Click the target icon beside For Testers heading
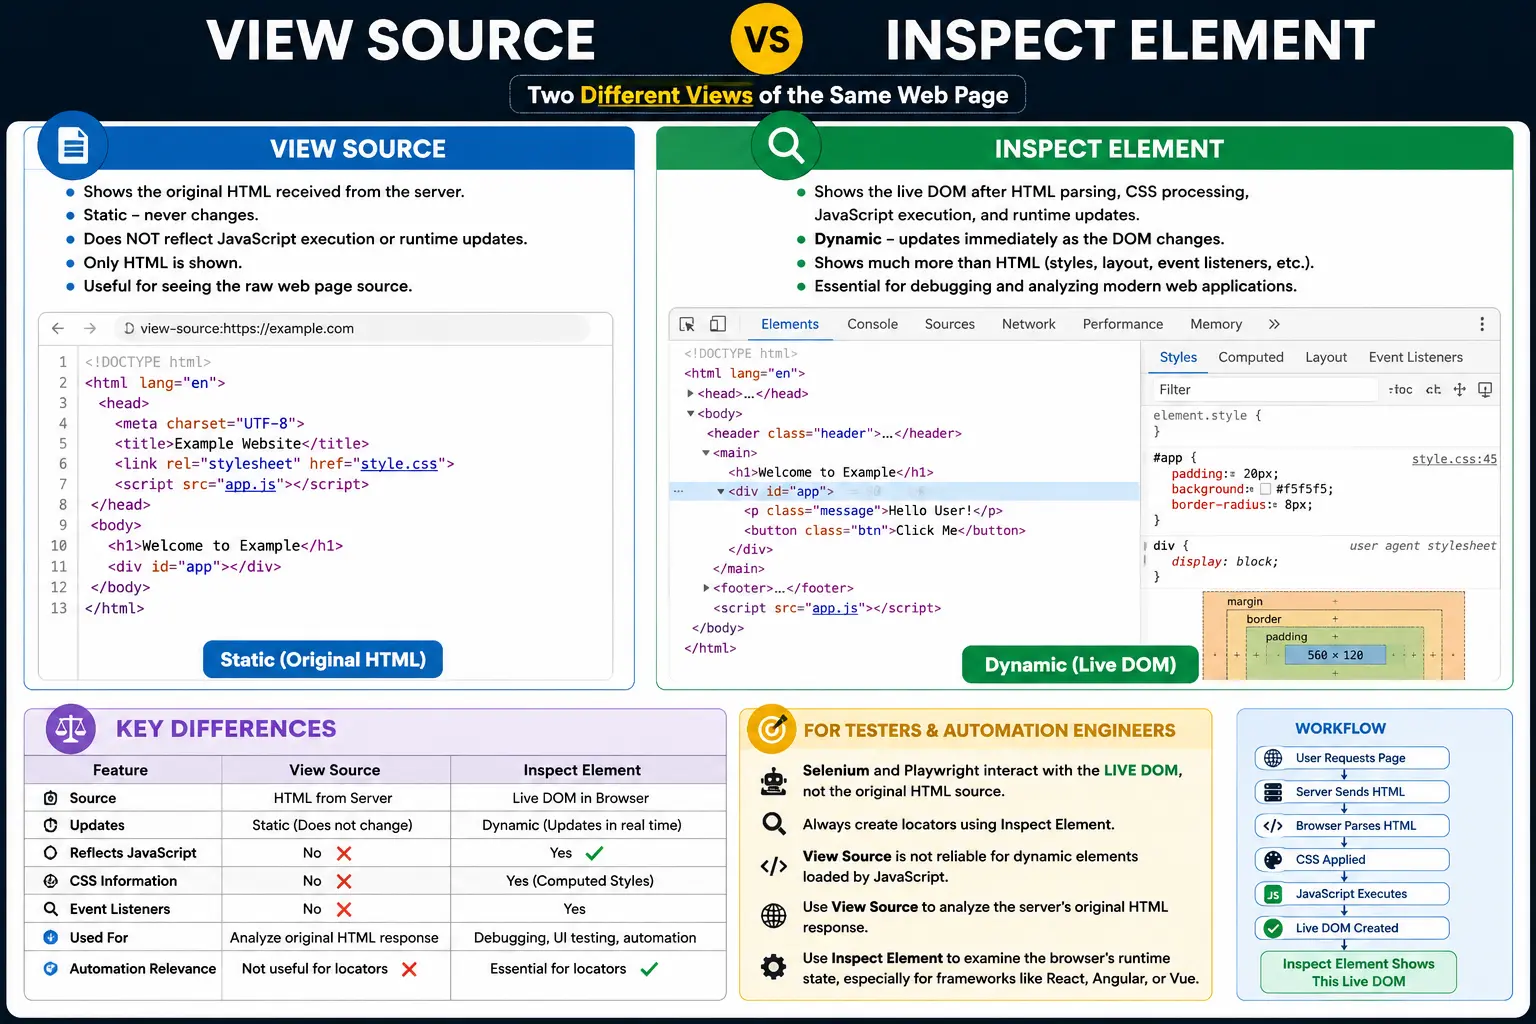The height and width of the screenshot is (1024, 1536). tap(771, 730)
